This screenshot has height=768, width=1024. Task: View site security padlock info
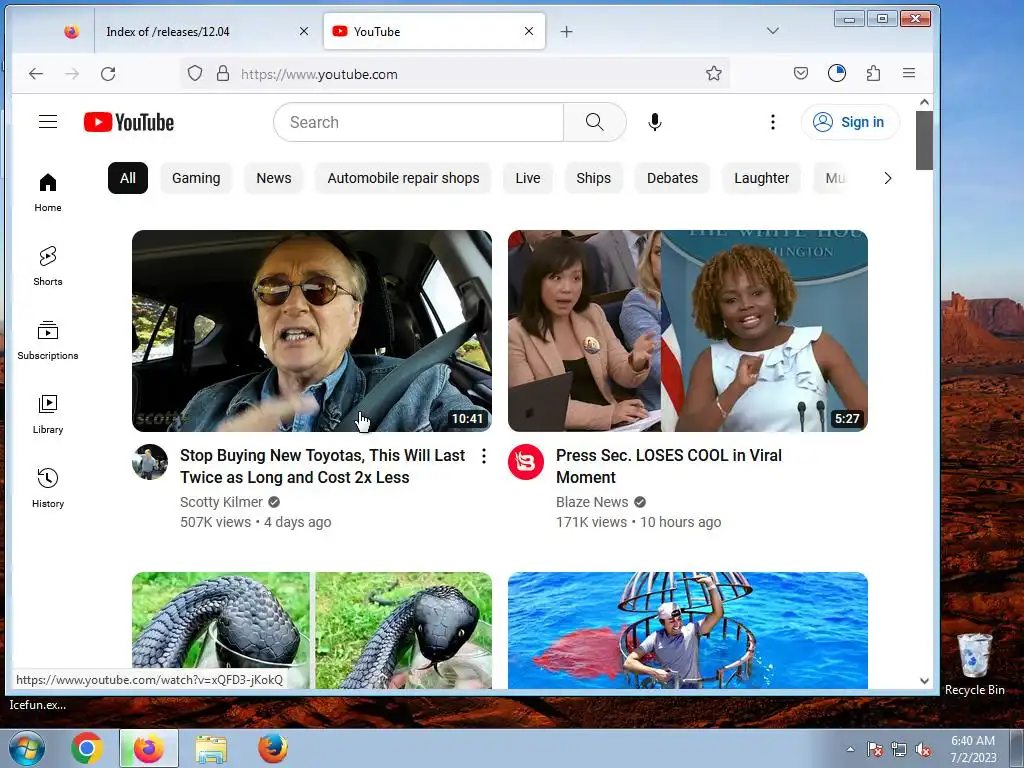[x=223, y=74]
